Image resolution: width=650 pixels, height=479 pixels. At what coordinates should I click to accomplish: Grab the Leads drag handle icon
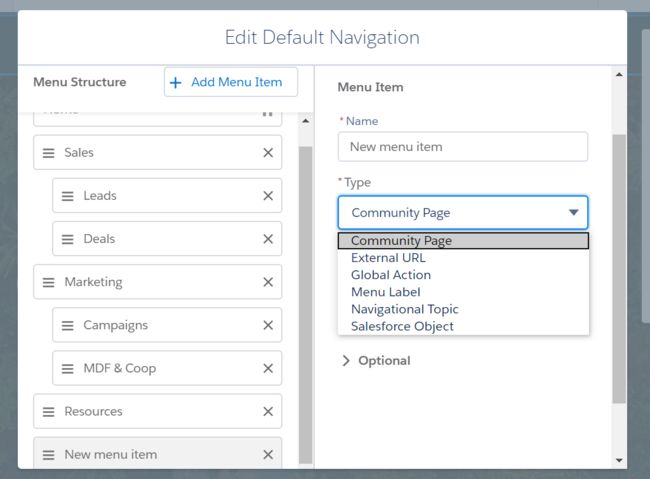point(68,196)
